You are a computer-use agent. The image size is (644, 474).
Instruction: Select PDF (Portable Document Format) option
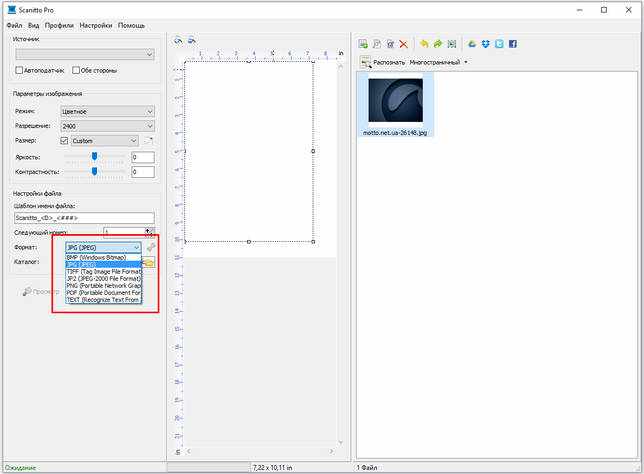(104, 292)
